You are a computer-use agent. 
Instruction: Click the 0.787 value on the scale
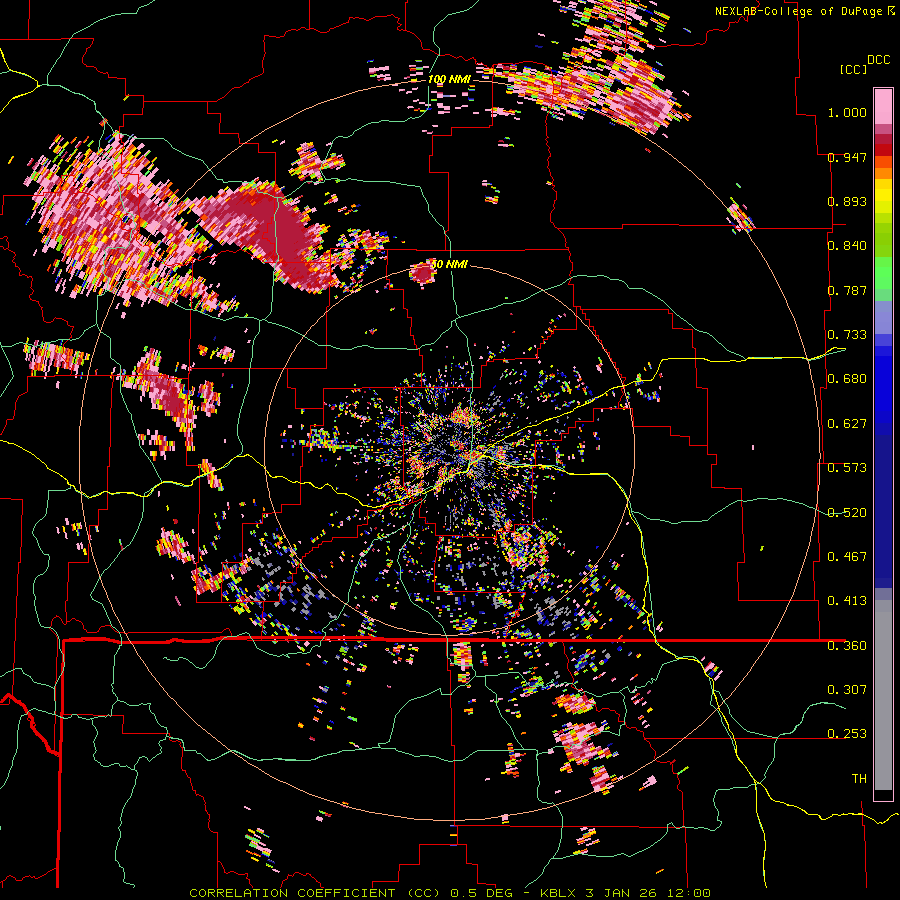coord(847,290)
